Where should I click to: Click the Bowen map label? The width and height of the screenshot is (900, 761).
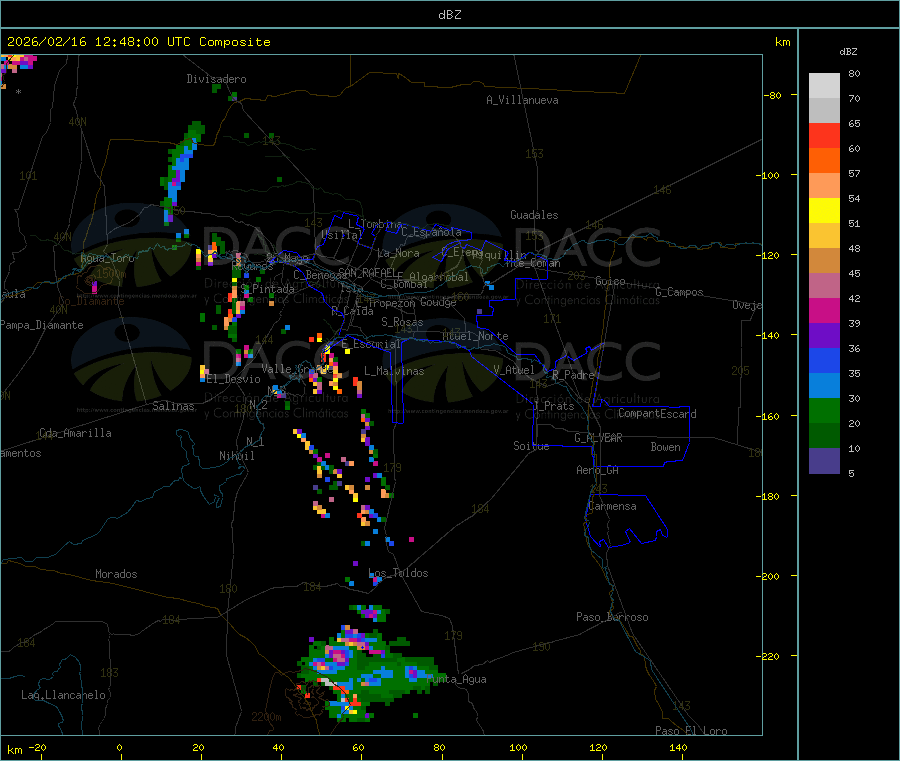coord(665,447)
